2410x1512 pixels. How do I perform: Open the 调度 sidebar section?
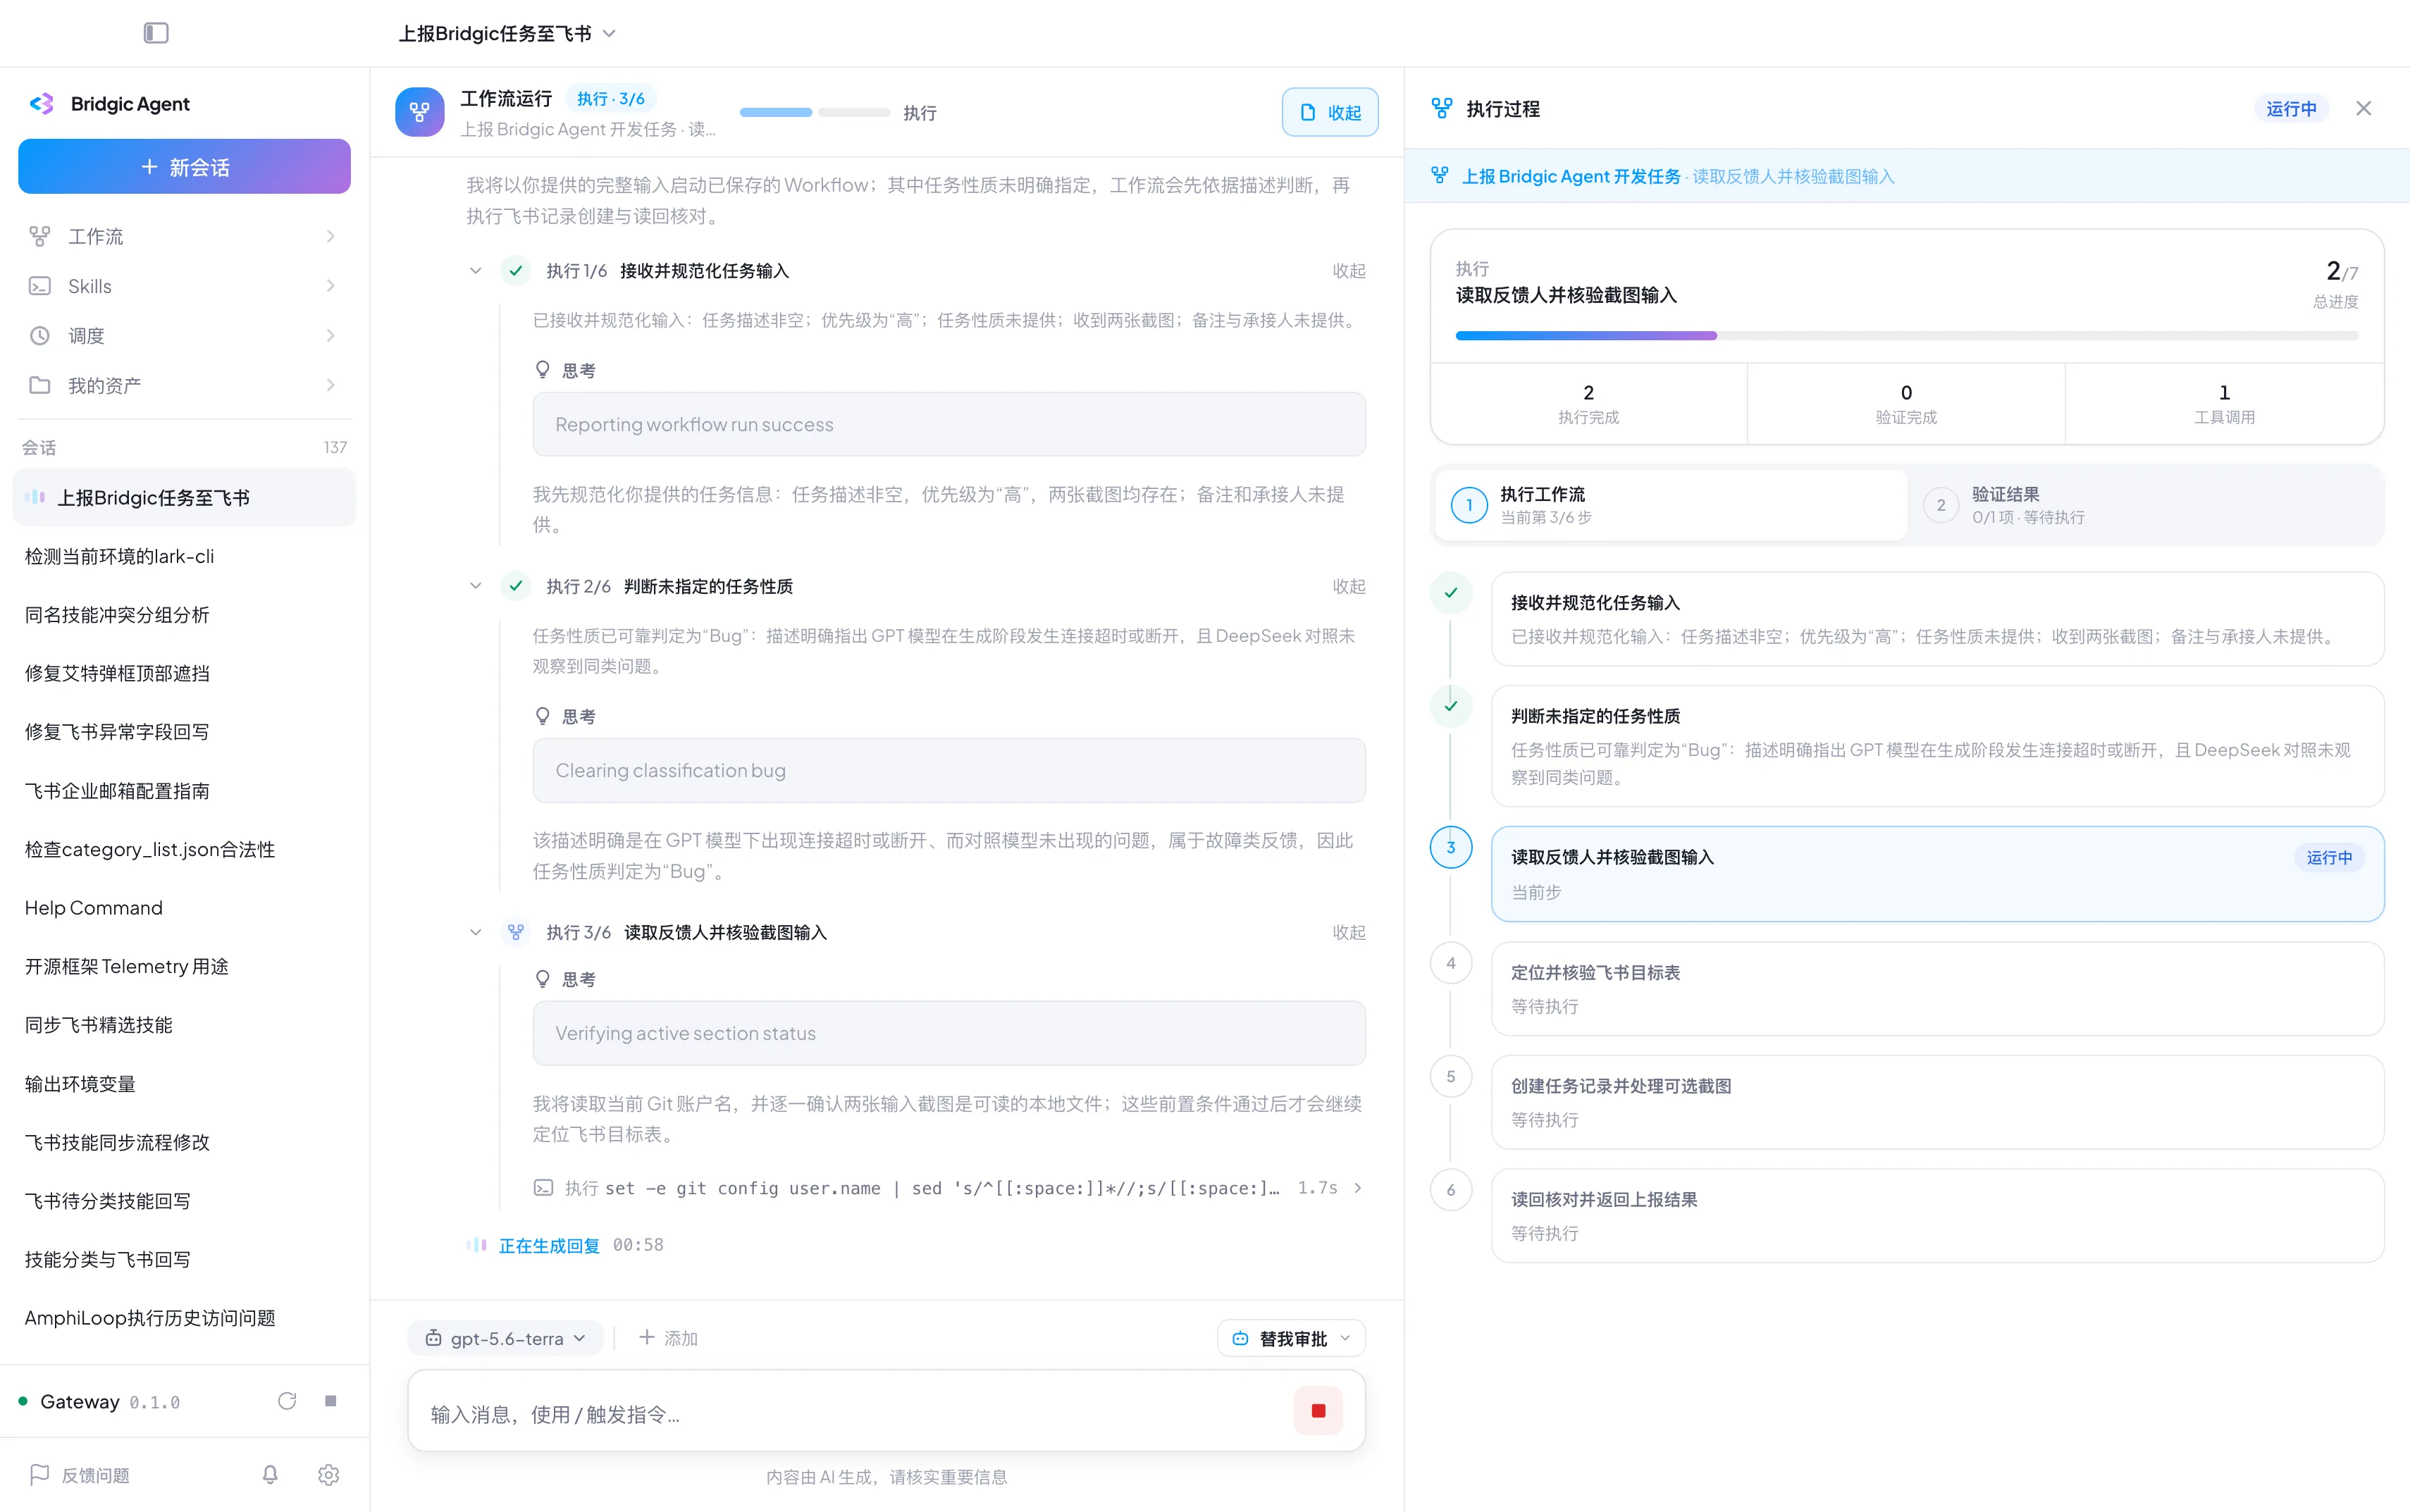coord(184,336)
